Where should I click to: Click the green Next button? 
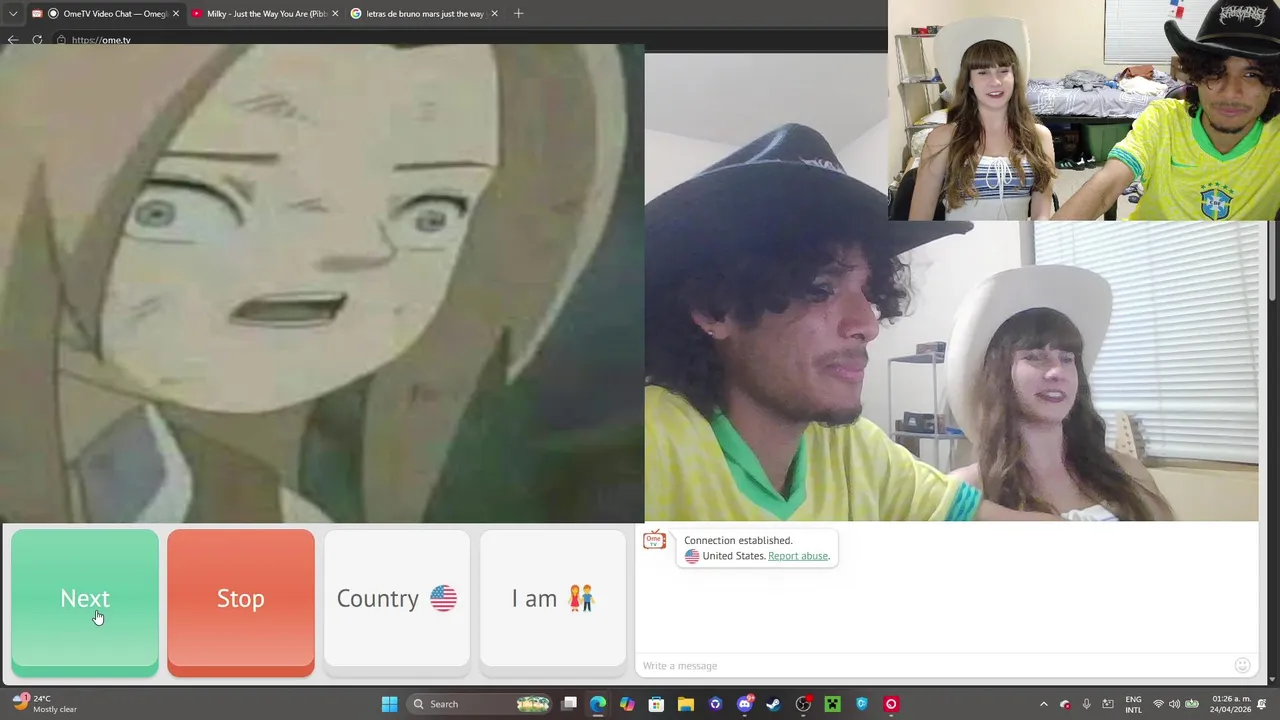(85, 602)
